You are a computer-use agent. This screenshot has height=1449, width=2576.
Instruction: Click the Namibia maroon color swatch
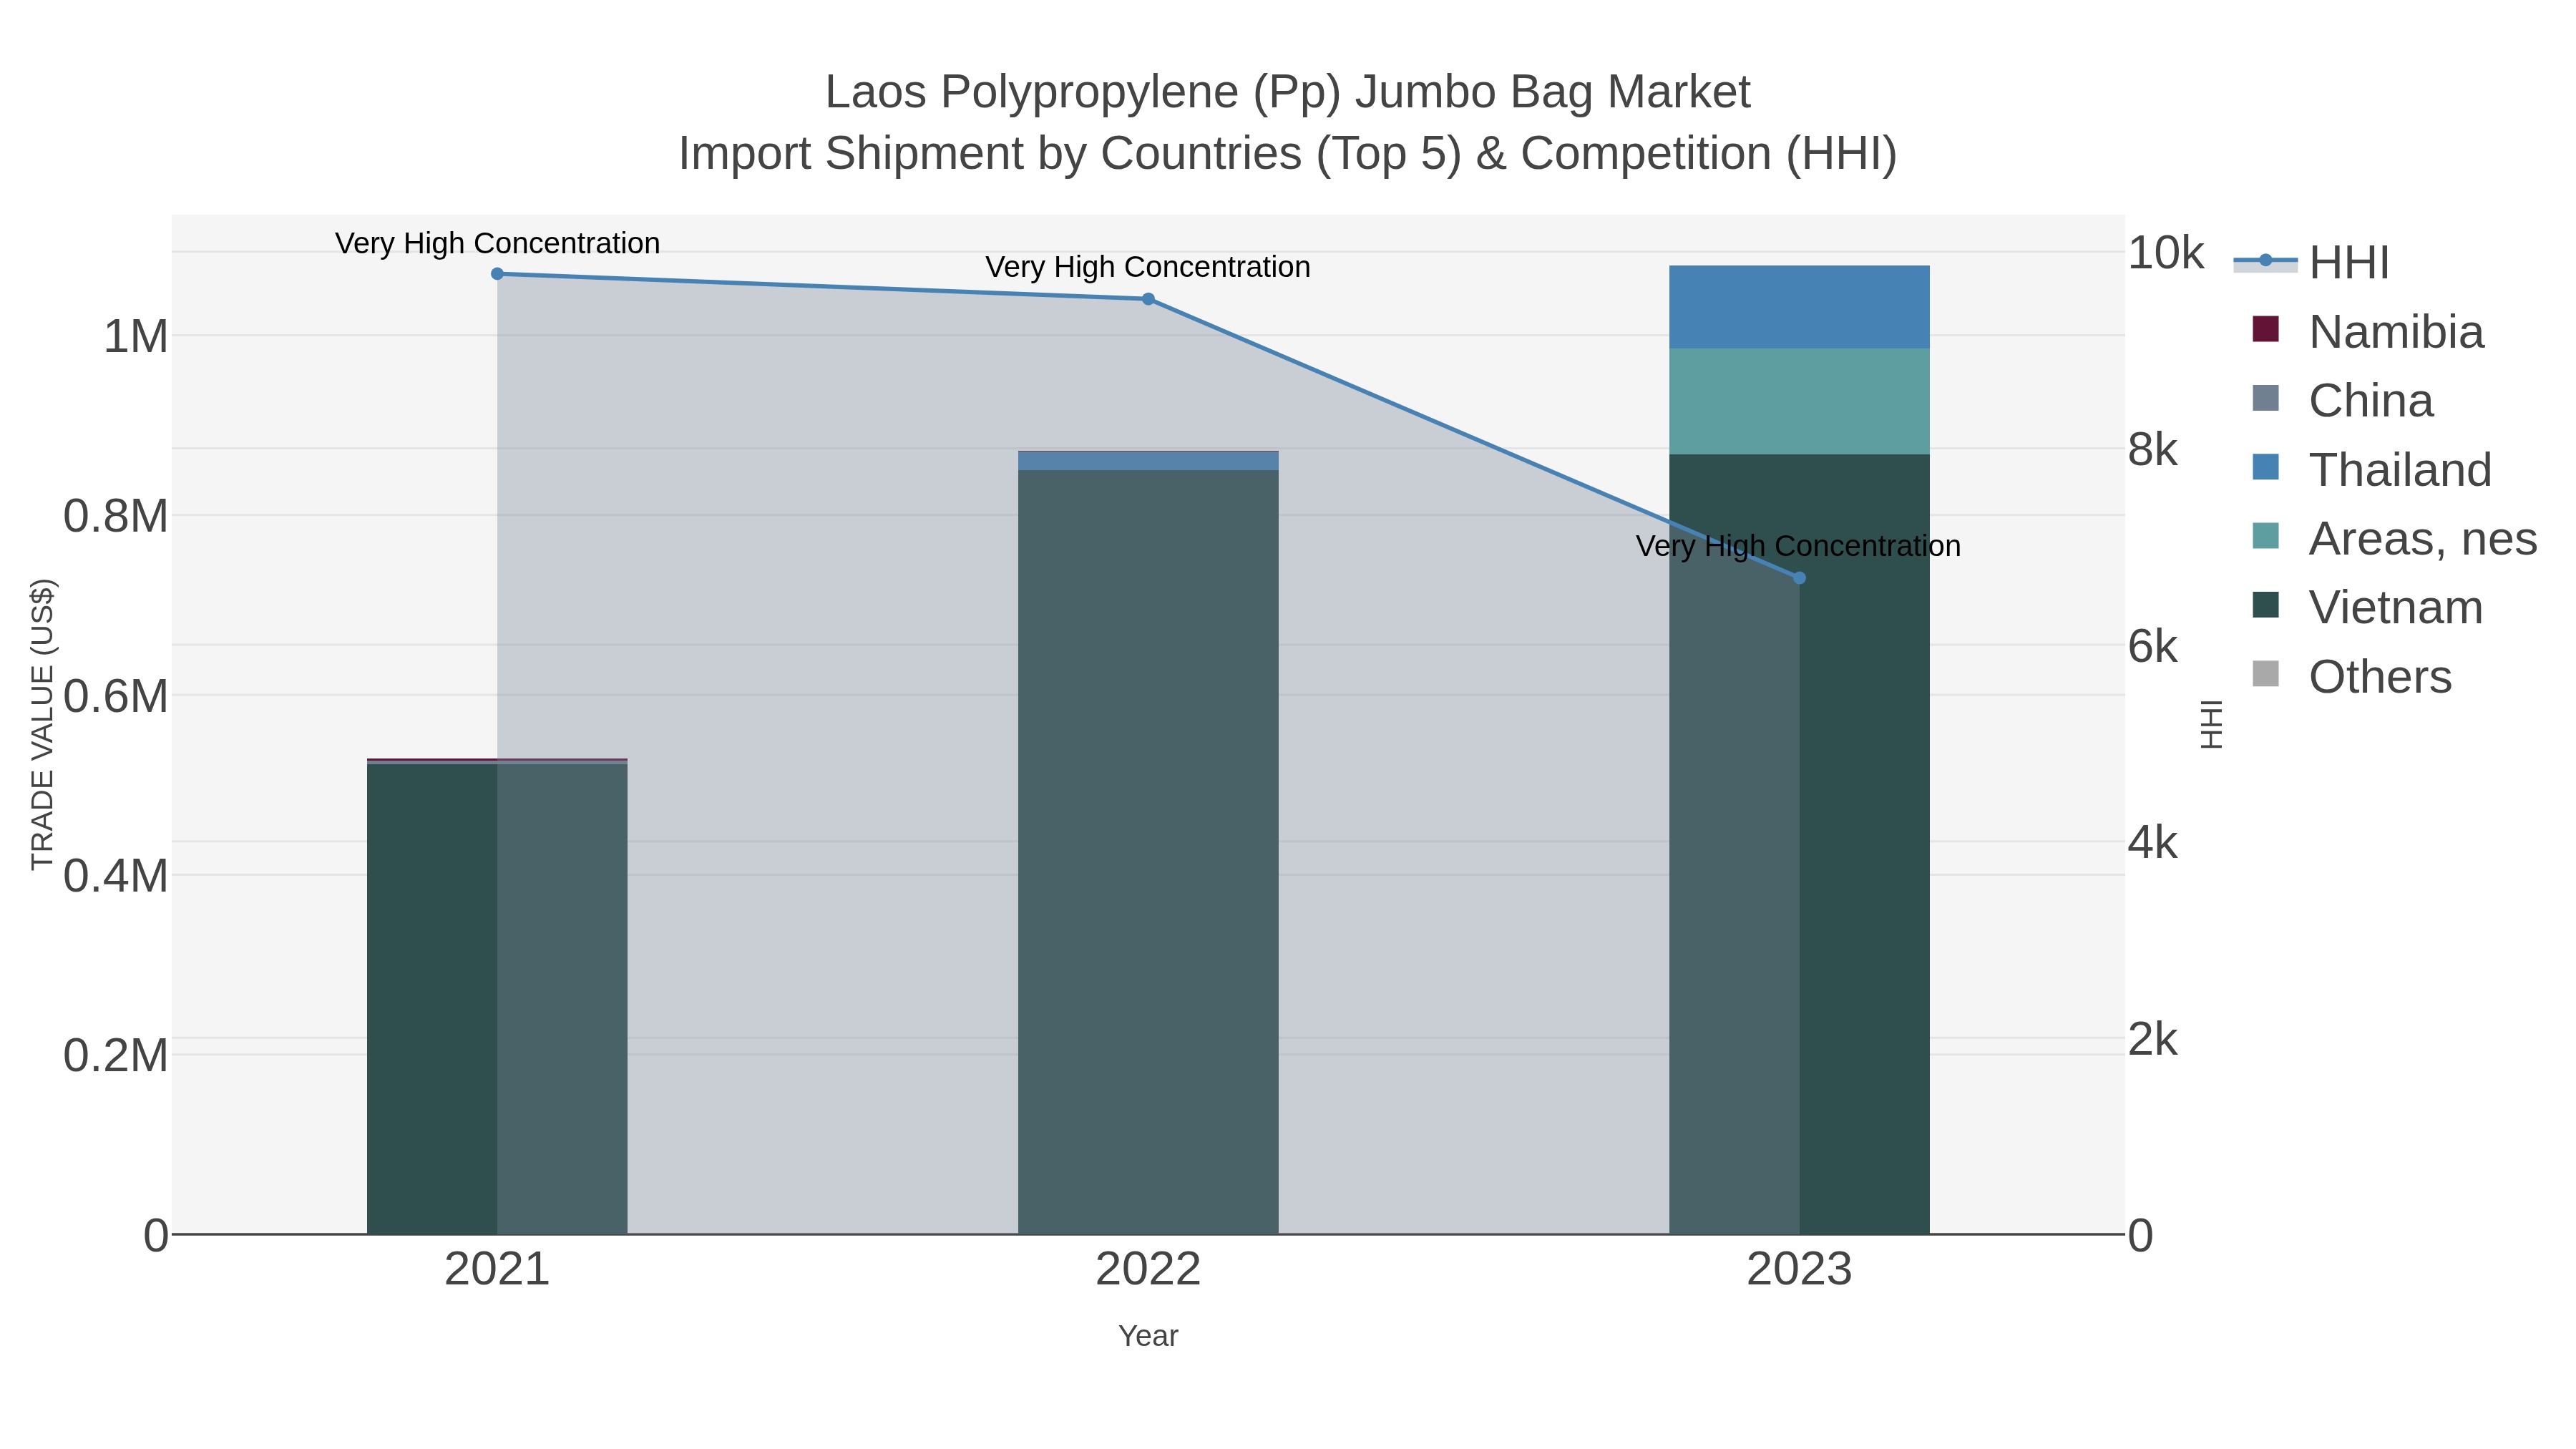pos(2265,329)
